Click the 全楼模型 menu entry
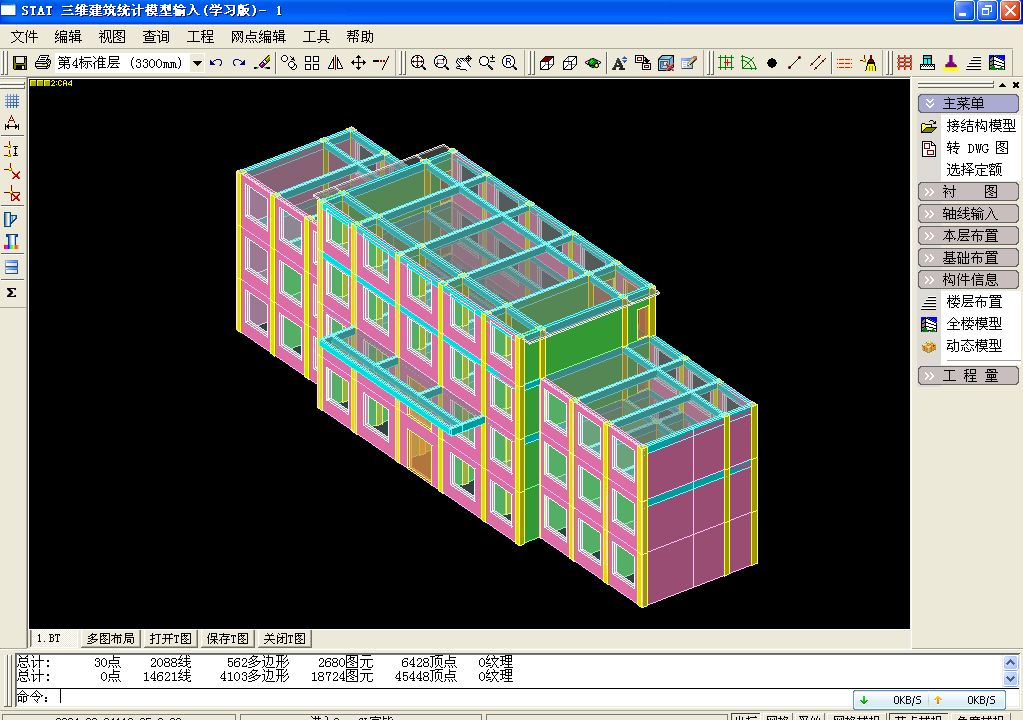Image resolution: width=1023 pixels, height=720 pixels. click(973, 323)
